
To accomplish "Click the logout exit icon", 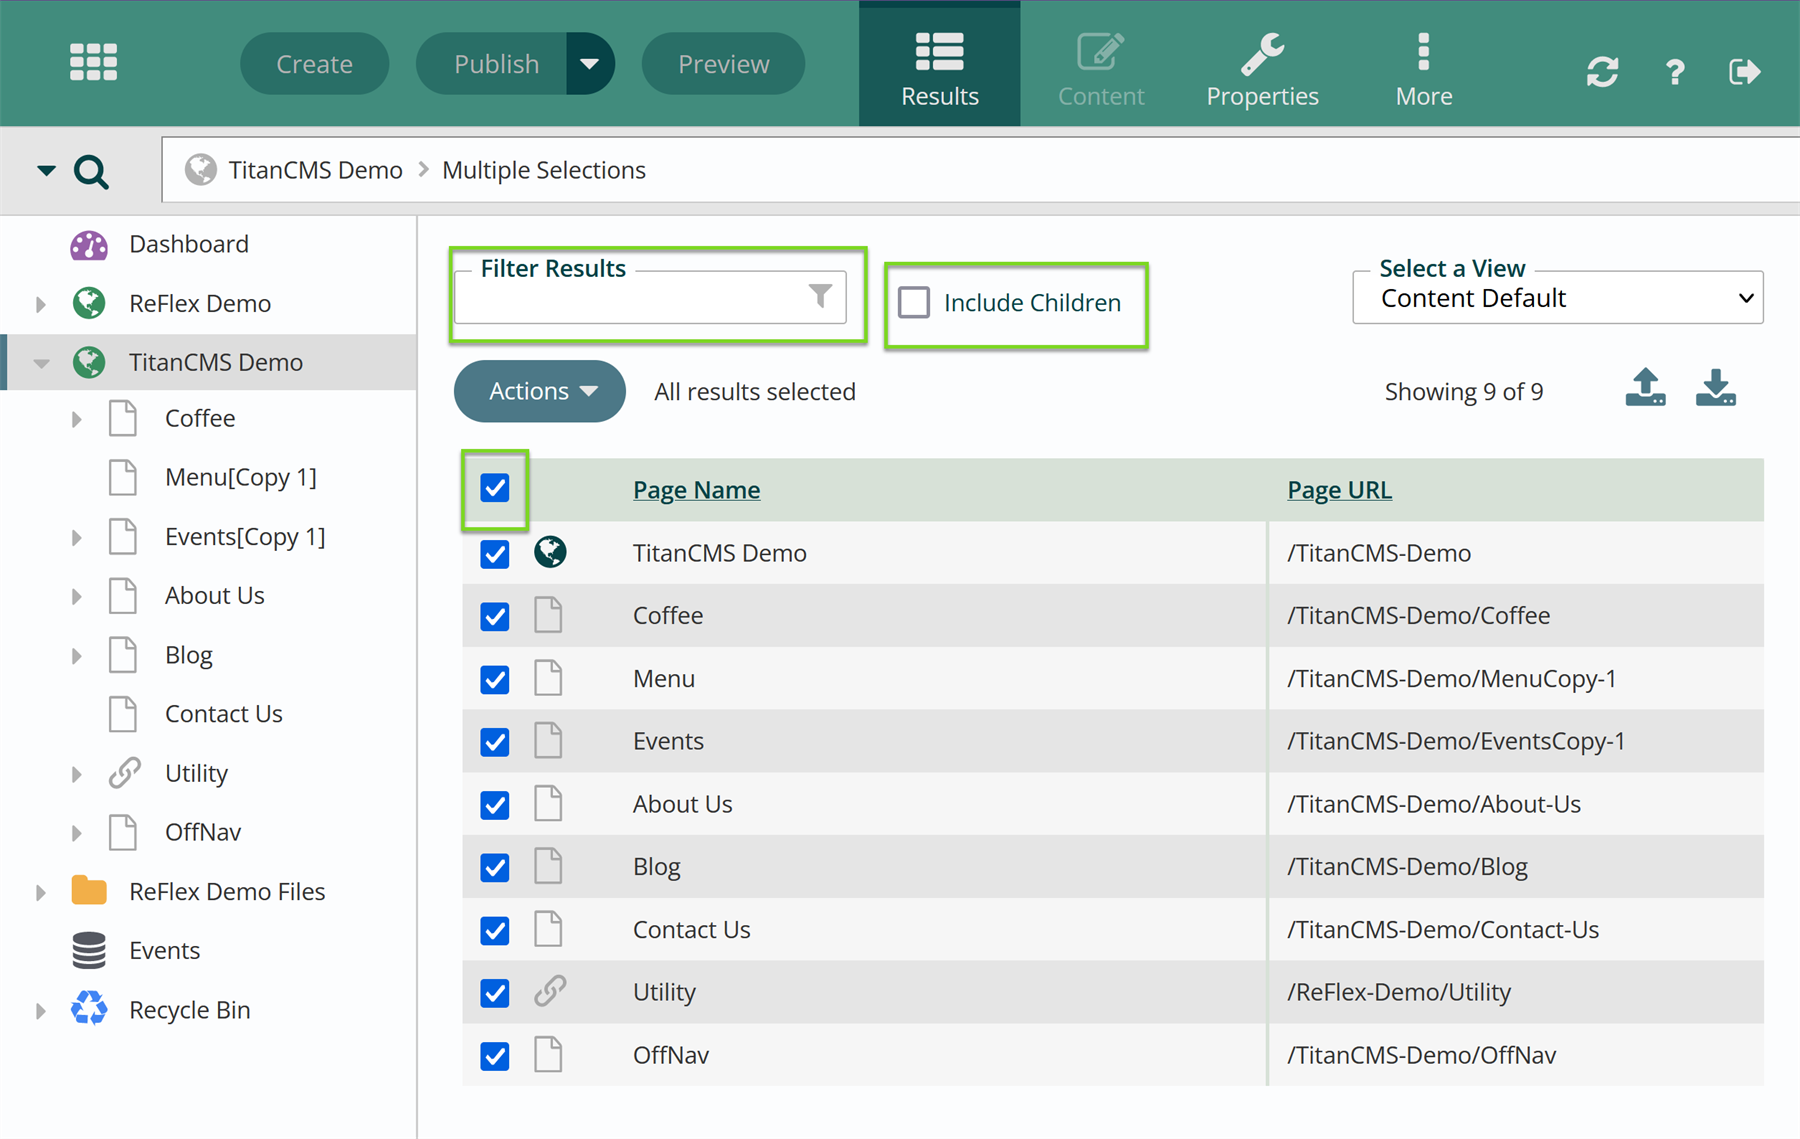I will (1744, 72).
